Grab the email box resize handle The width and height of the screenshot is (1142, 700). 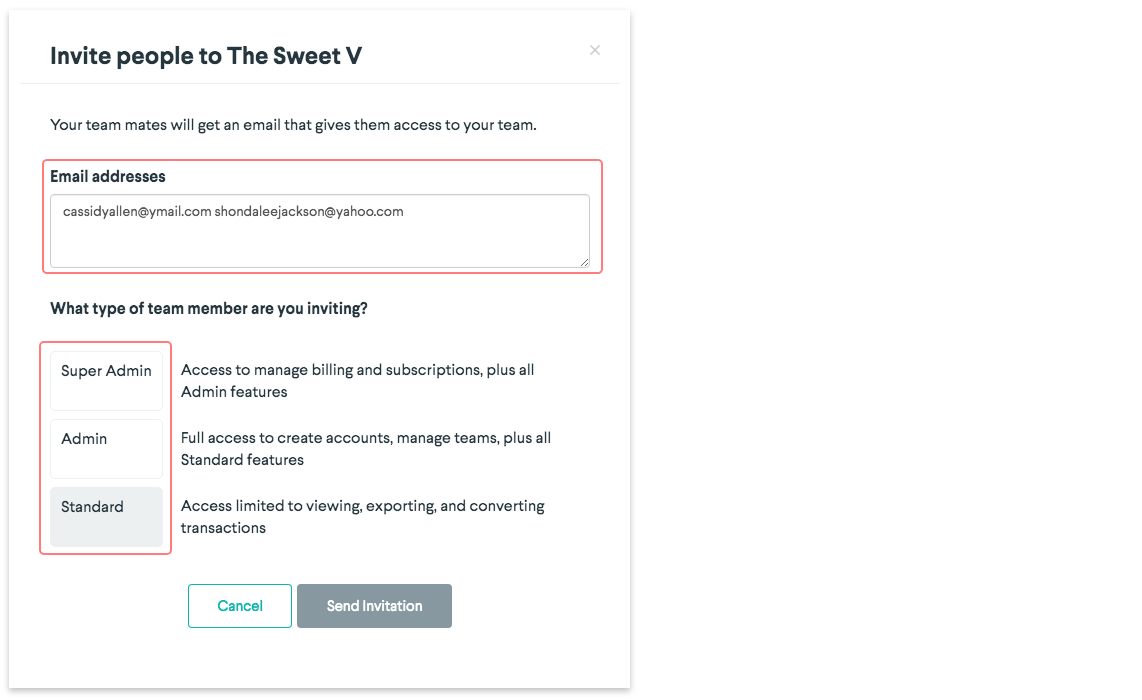coord(584,262)
